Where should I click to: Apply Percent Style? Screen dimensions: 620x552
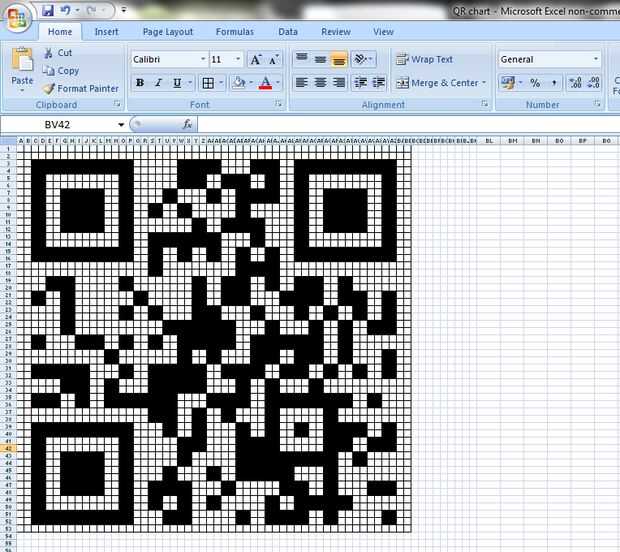coord(535,83)
